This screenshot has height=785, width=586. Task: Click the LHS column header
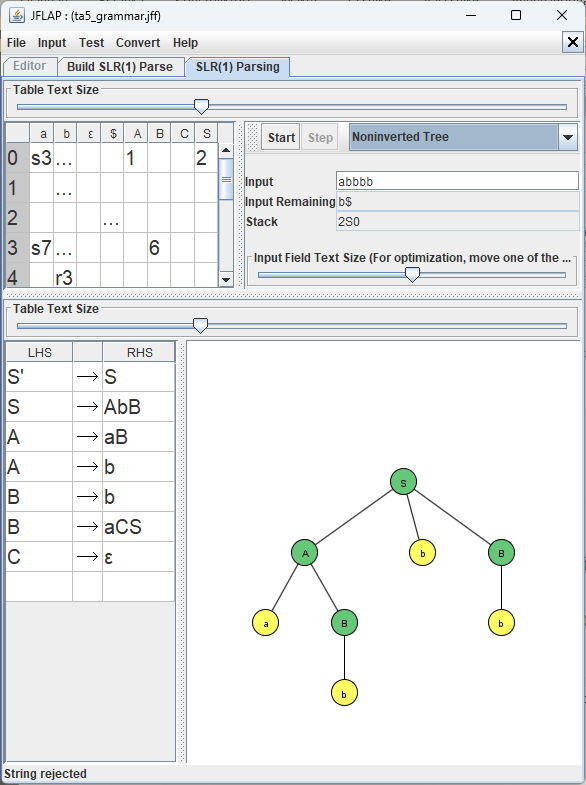(40, 352)
